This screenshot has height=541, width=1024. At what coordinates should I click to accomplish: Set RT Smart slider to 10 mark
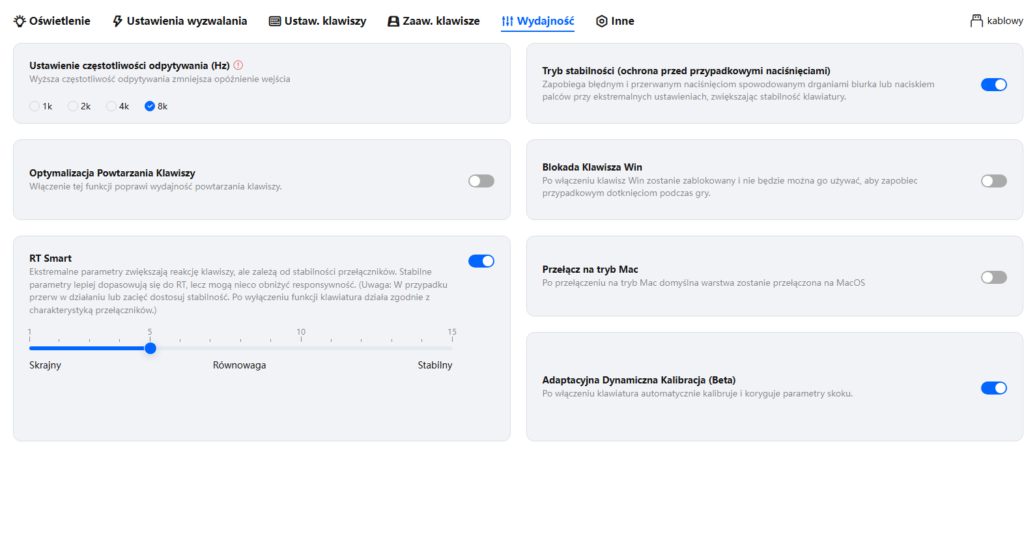(x=301, y=348)
